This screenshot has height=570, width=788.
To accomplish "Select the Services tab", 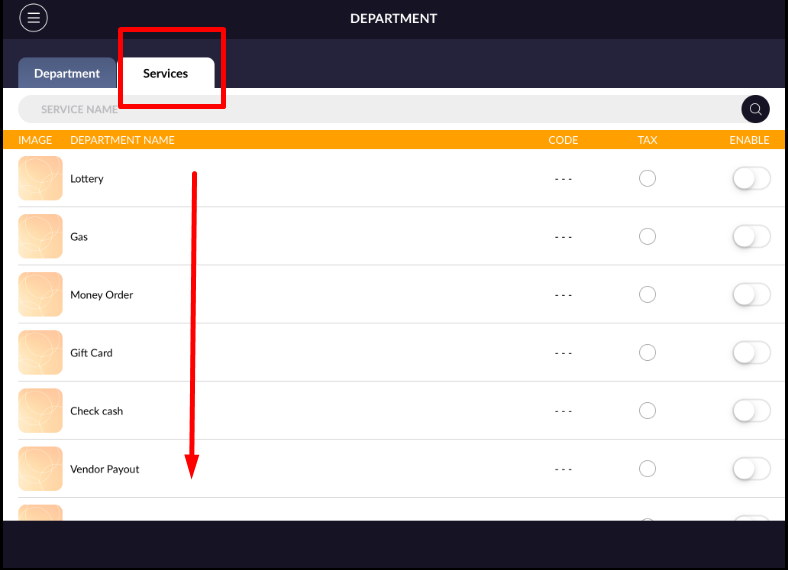I will click(x=165, y=73).
